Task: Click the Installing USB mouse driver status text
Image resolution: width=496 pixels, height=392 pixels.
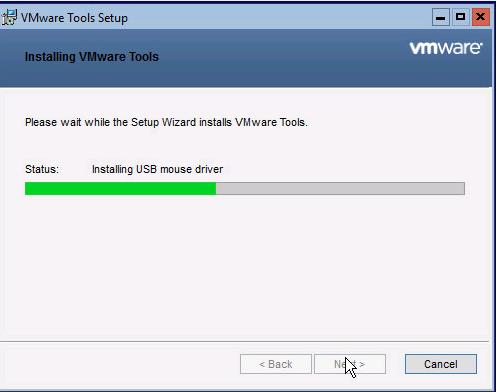Action: (x=157, y=169)
